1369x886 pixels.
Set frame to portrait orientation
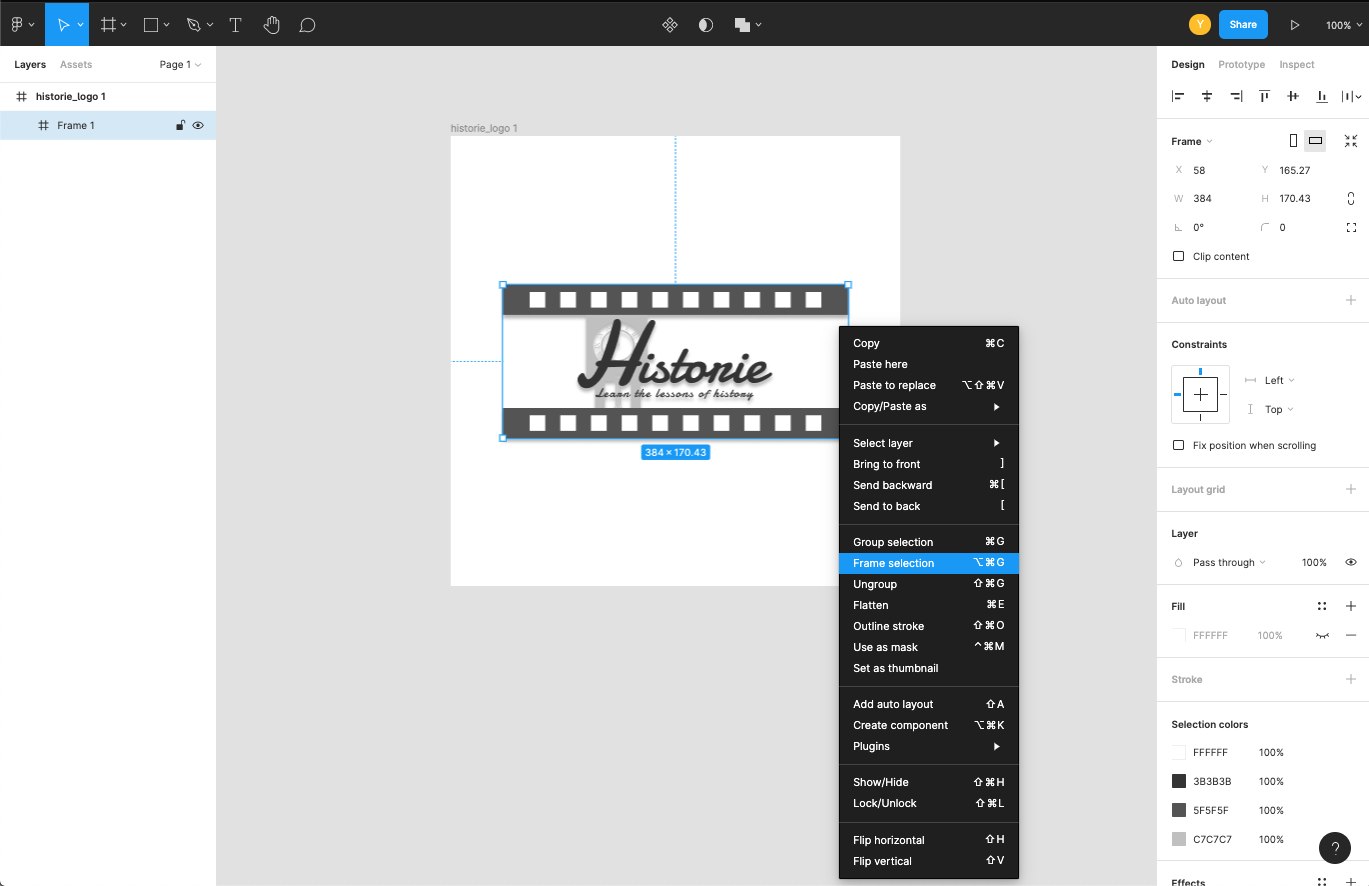coord(1293,141)
